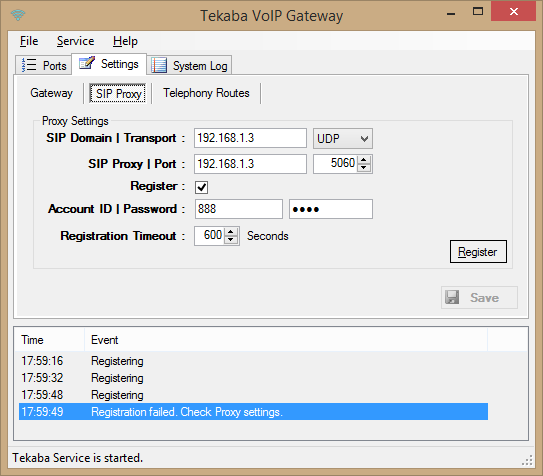Select the Gateway settings sub-tab
The height and width of the screenshot is (476, 543).
point(52,93)
